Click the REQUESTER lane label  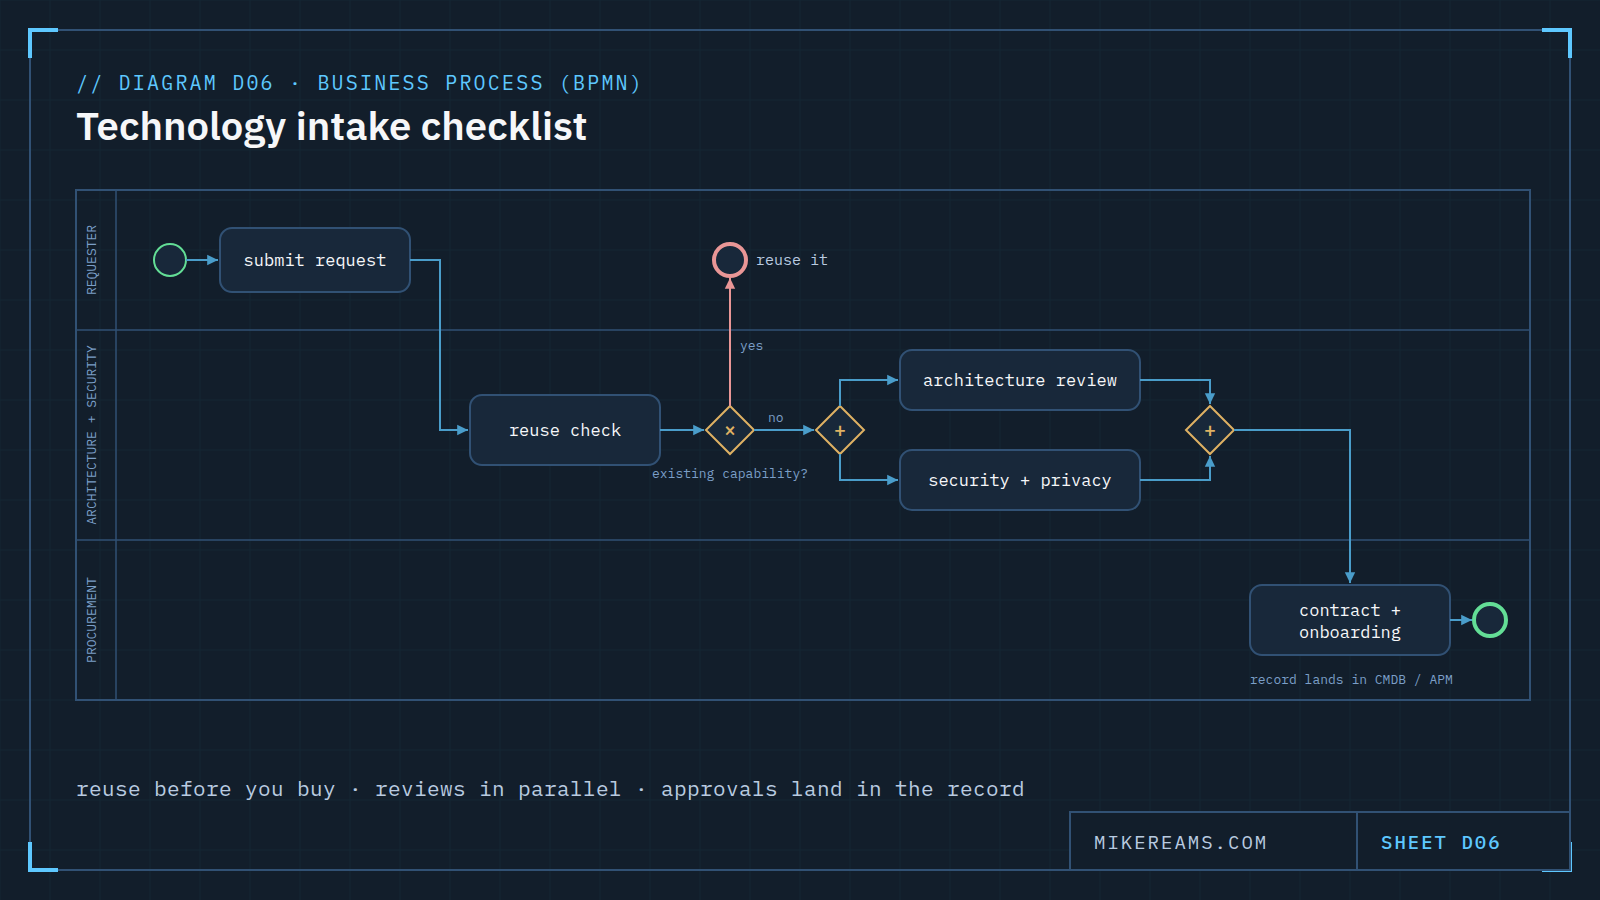pos(92,260)
